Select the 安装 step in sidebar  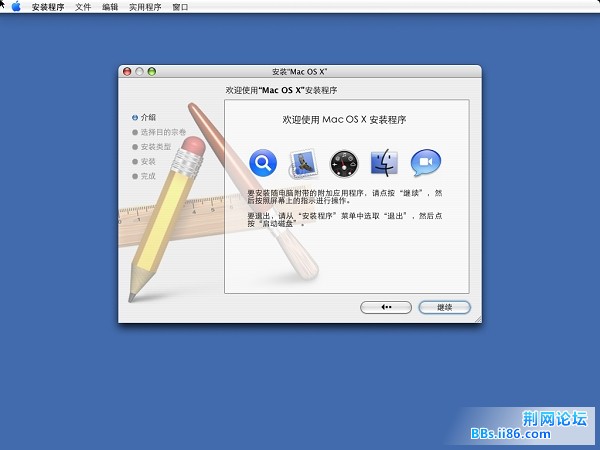pyautogui.click(x=144, y=161)
